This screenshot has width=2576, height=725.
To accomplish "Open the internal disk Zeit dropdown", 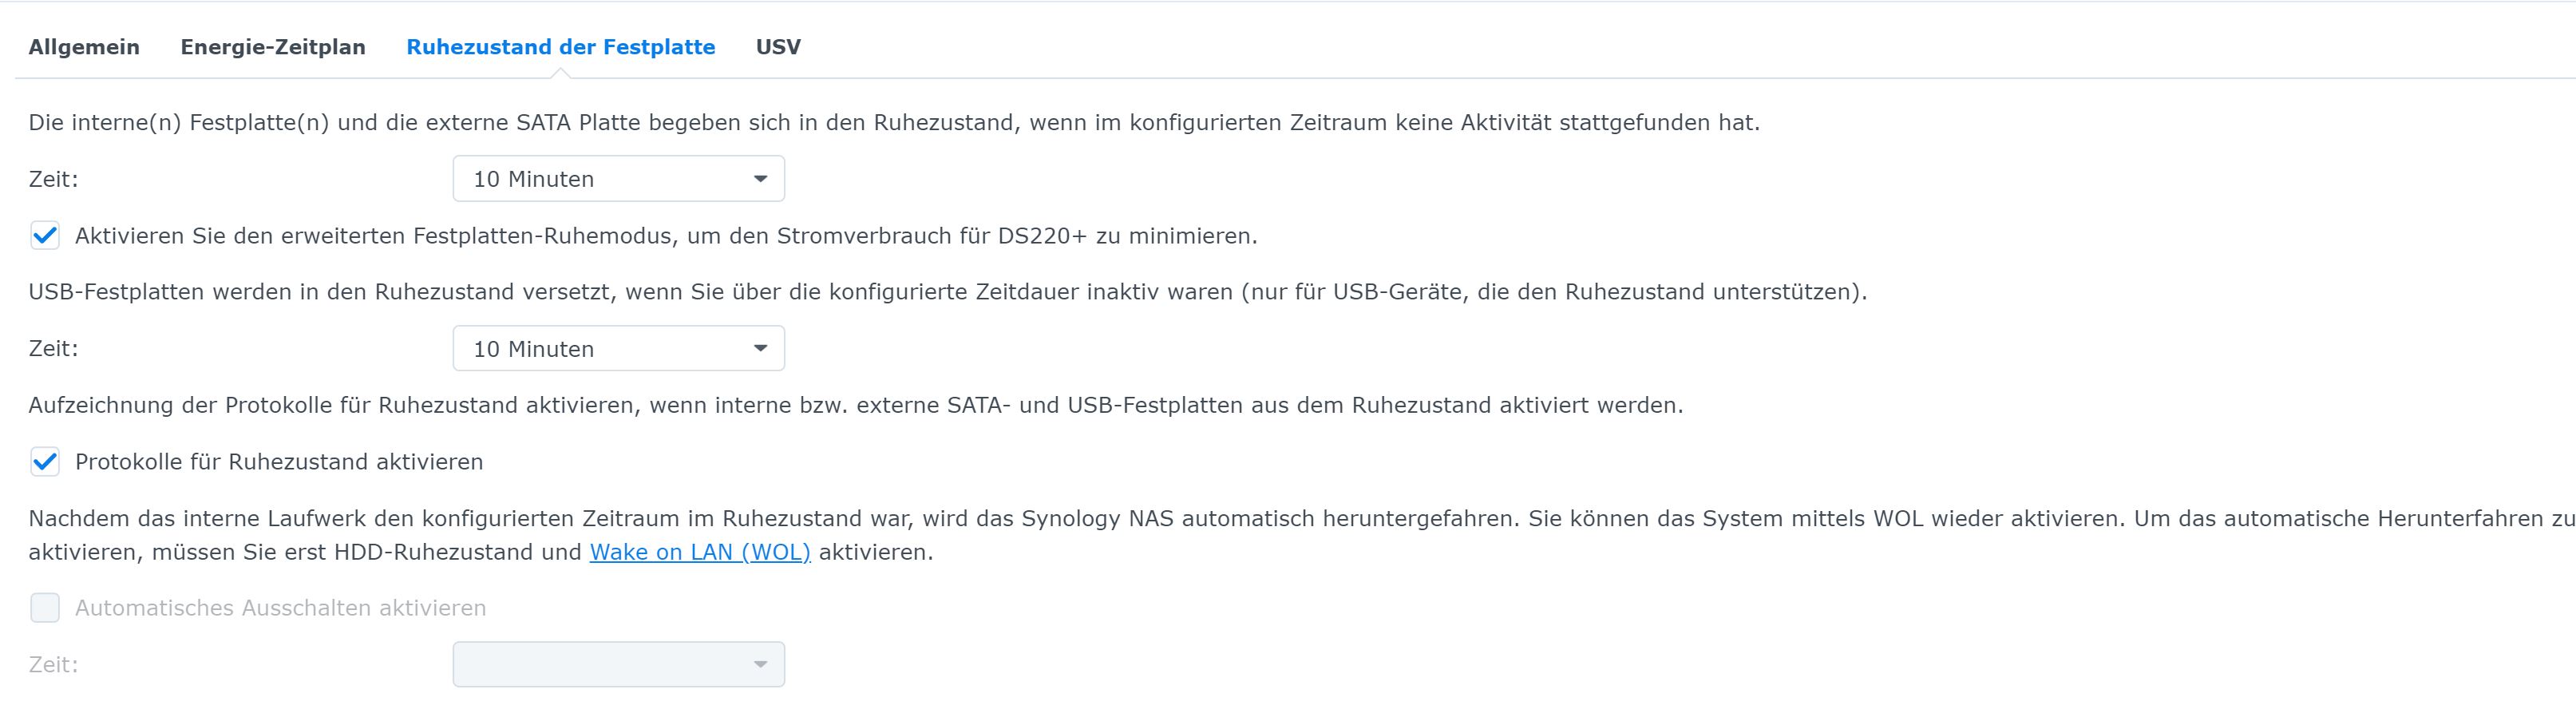I will pos(618,178).
